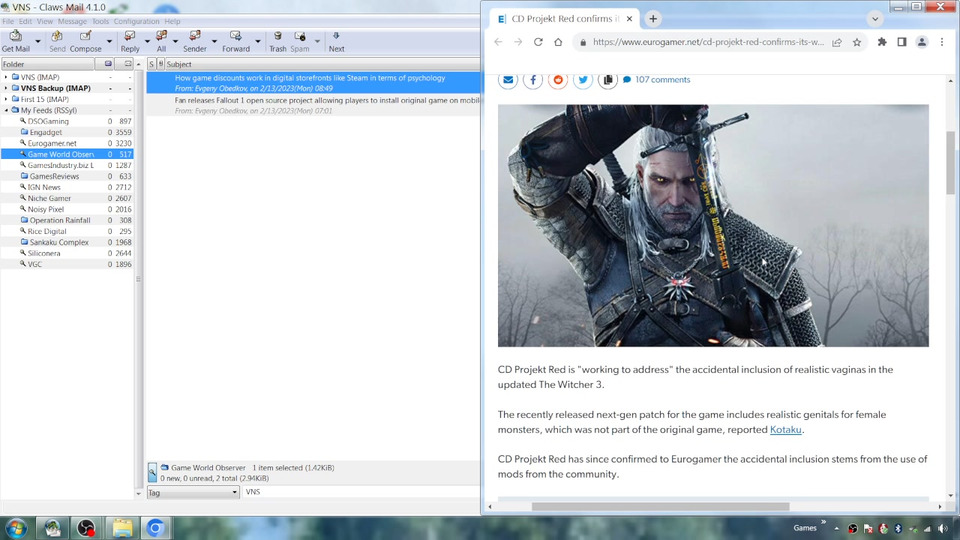Click the eurogamer.net address bar
Viewport: 960px width, 540px height.
(708, 42)
